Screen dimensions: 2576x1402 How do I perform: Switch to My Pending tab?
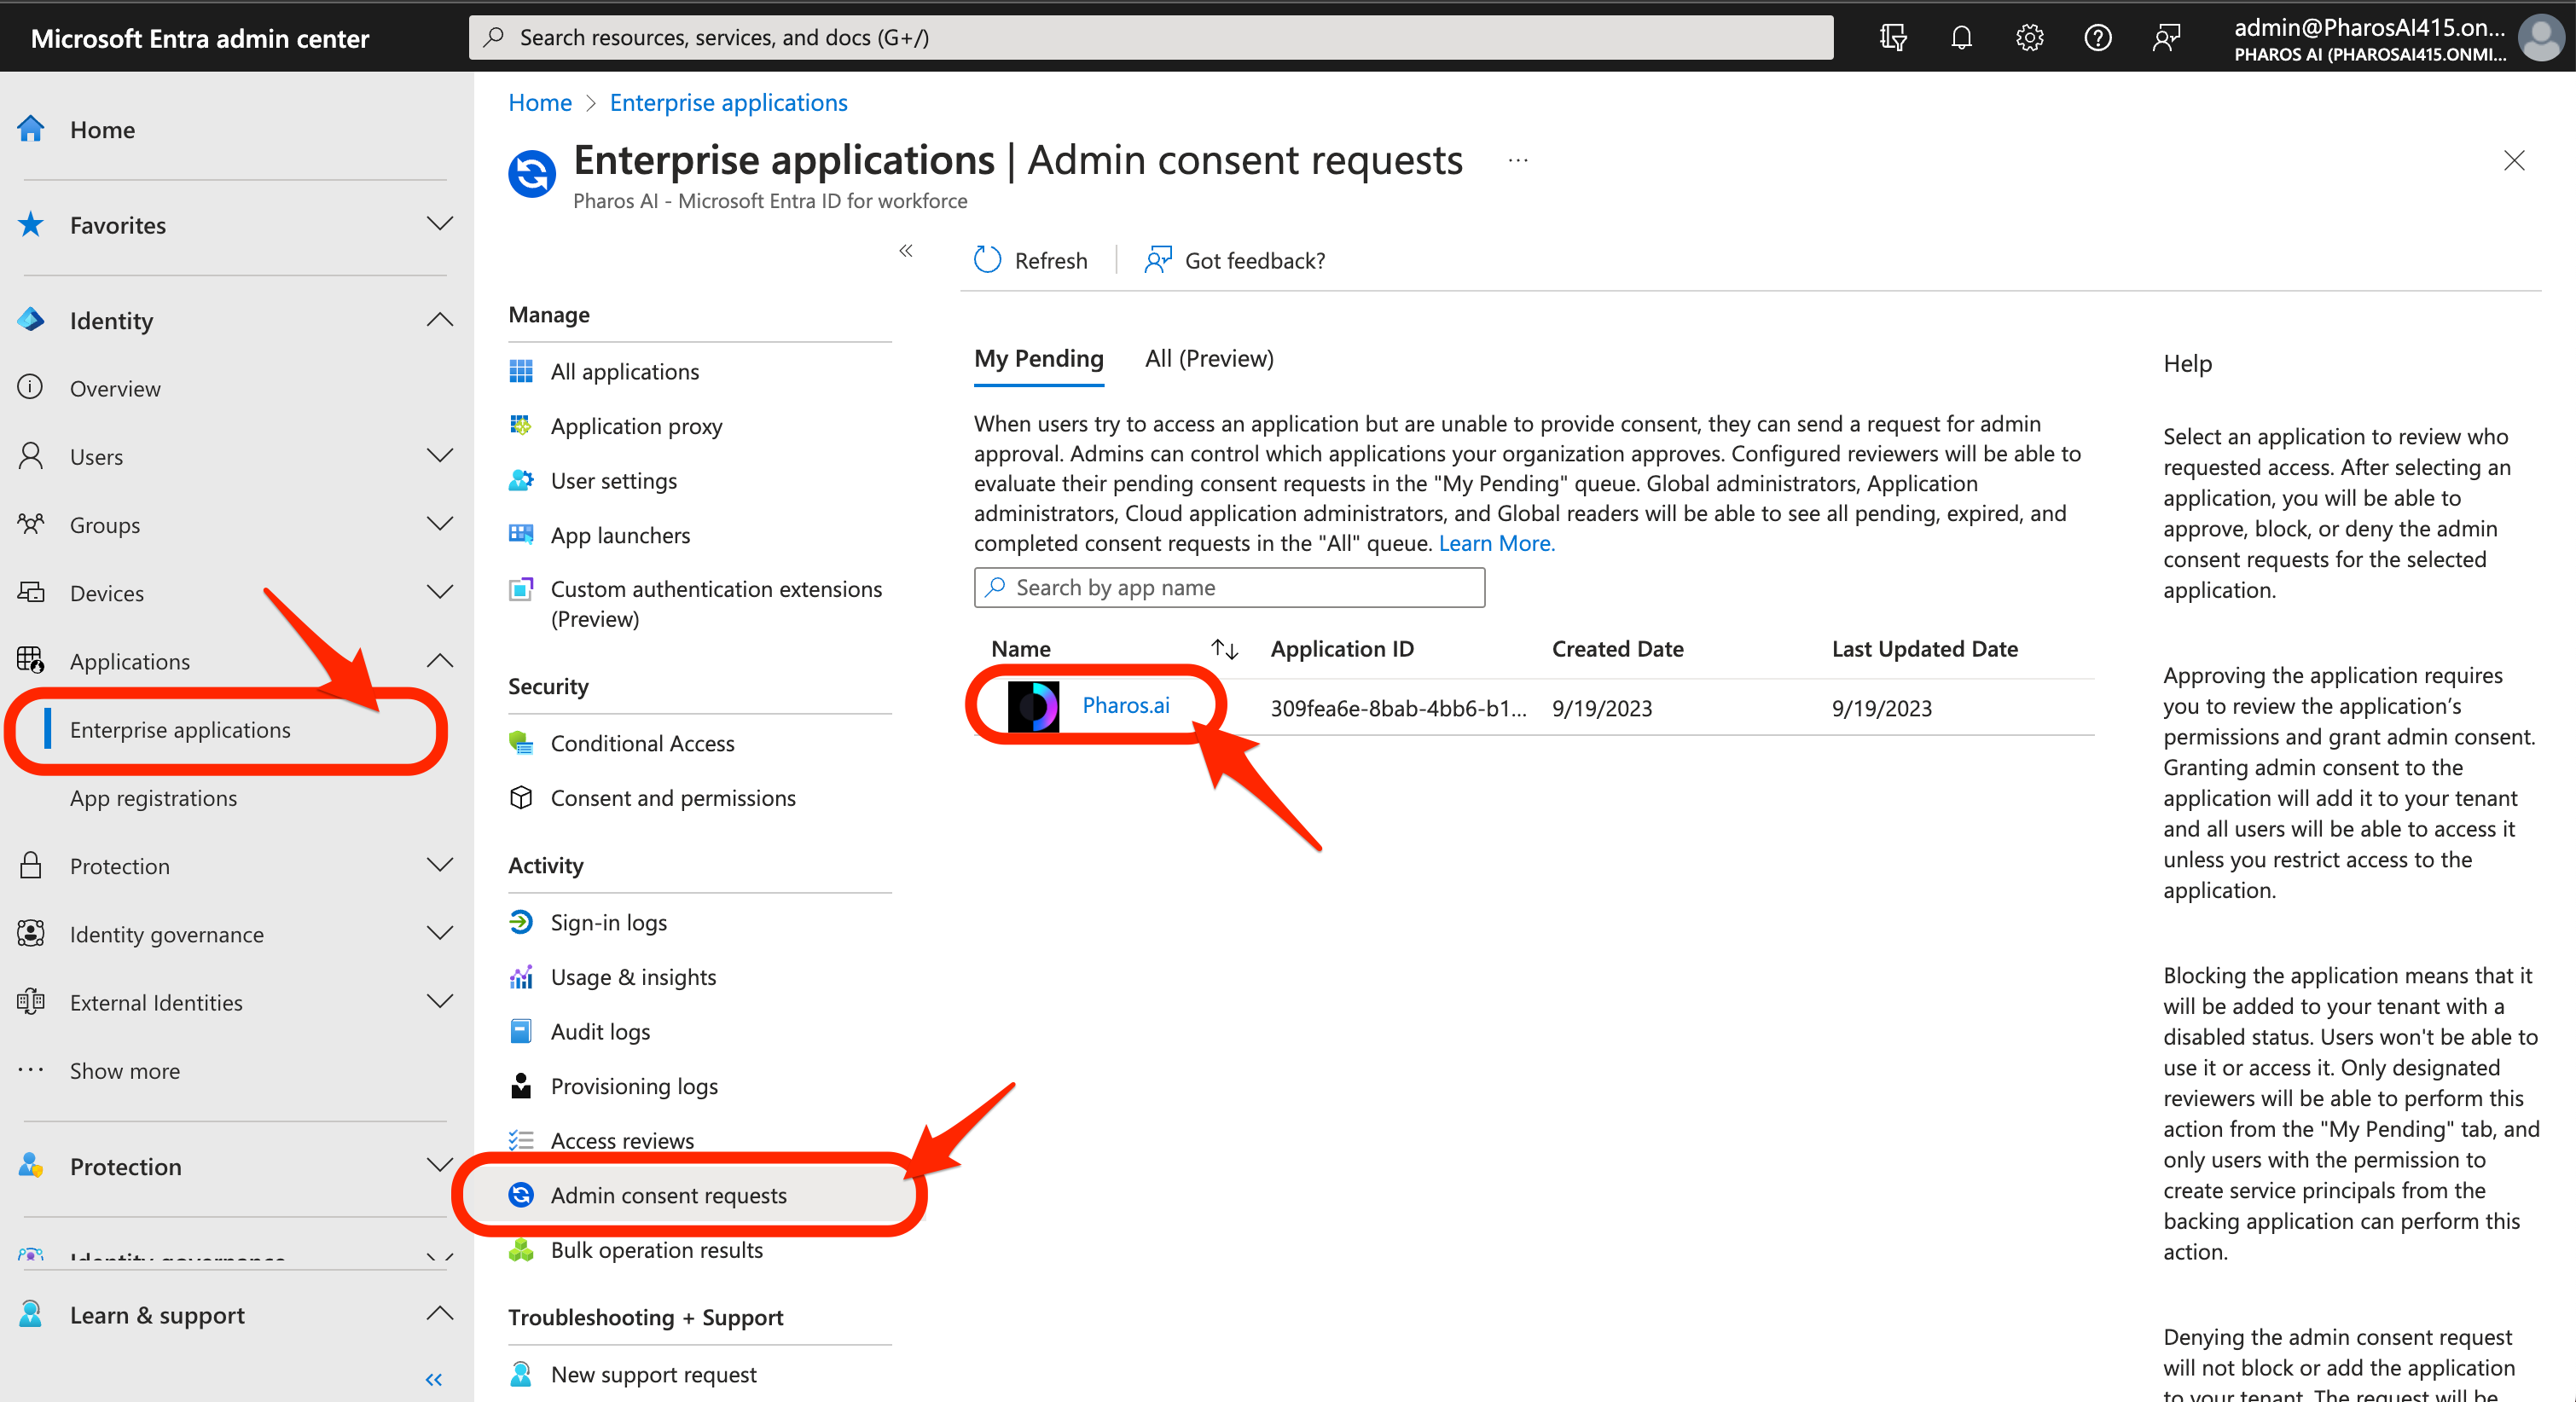click(1039, 358)
